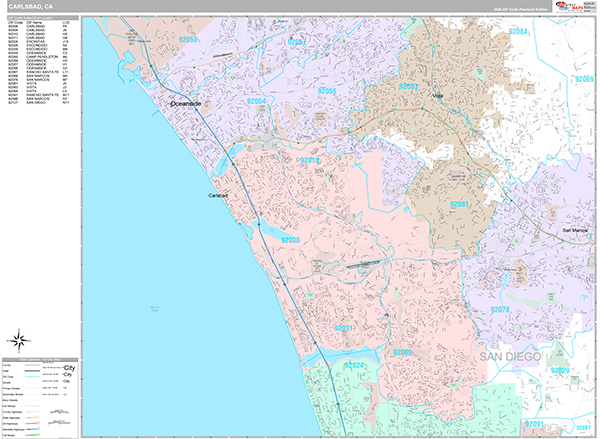The width and height of the screenshot is (600, 439).
Task: Select ZIP code label 92067
Action: (x=584, y=428)
